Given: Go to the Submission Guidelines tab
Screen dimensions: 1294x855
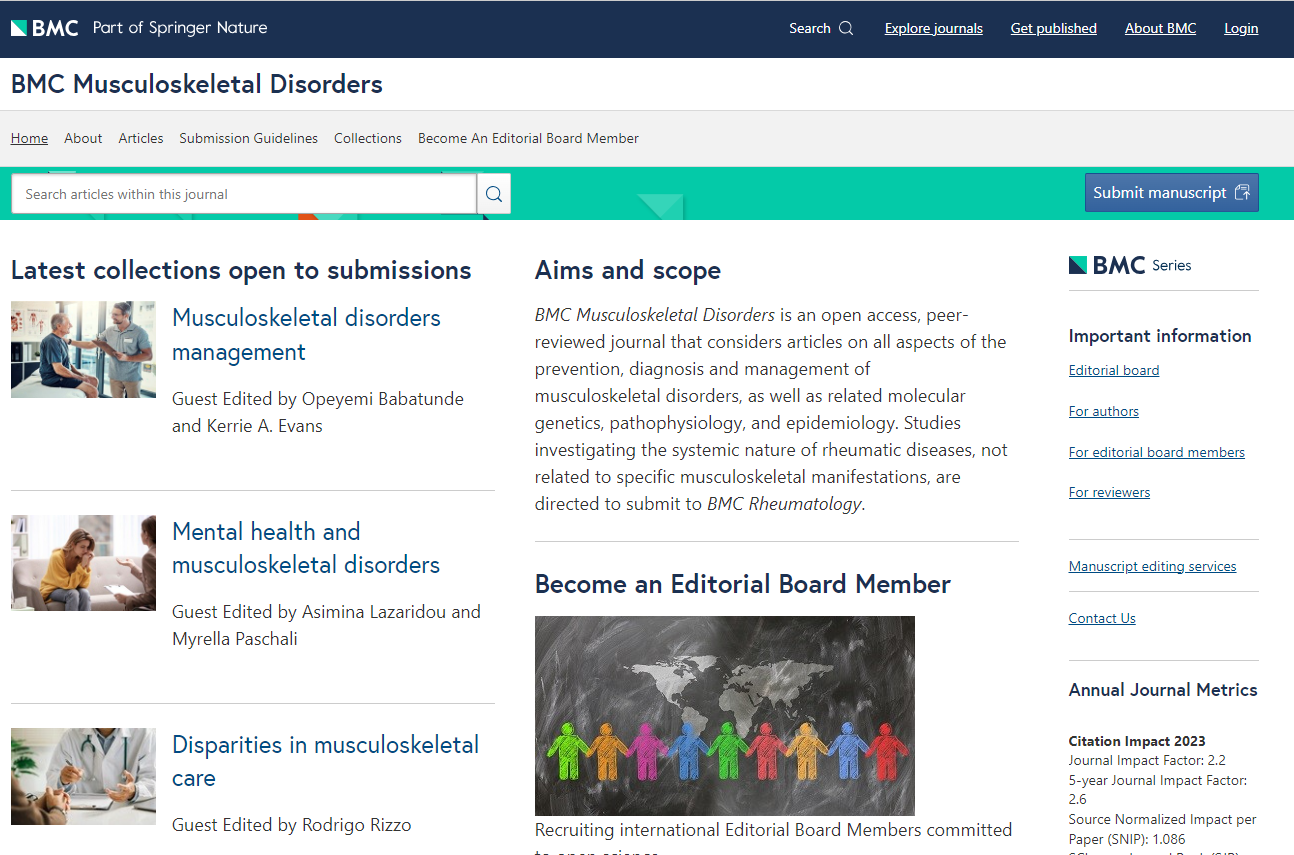Looking at the screenshot, I should coord(248,138).
